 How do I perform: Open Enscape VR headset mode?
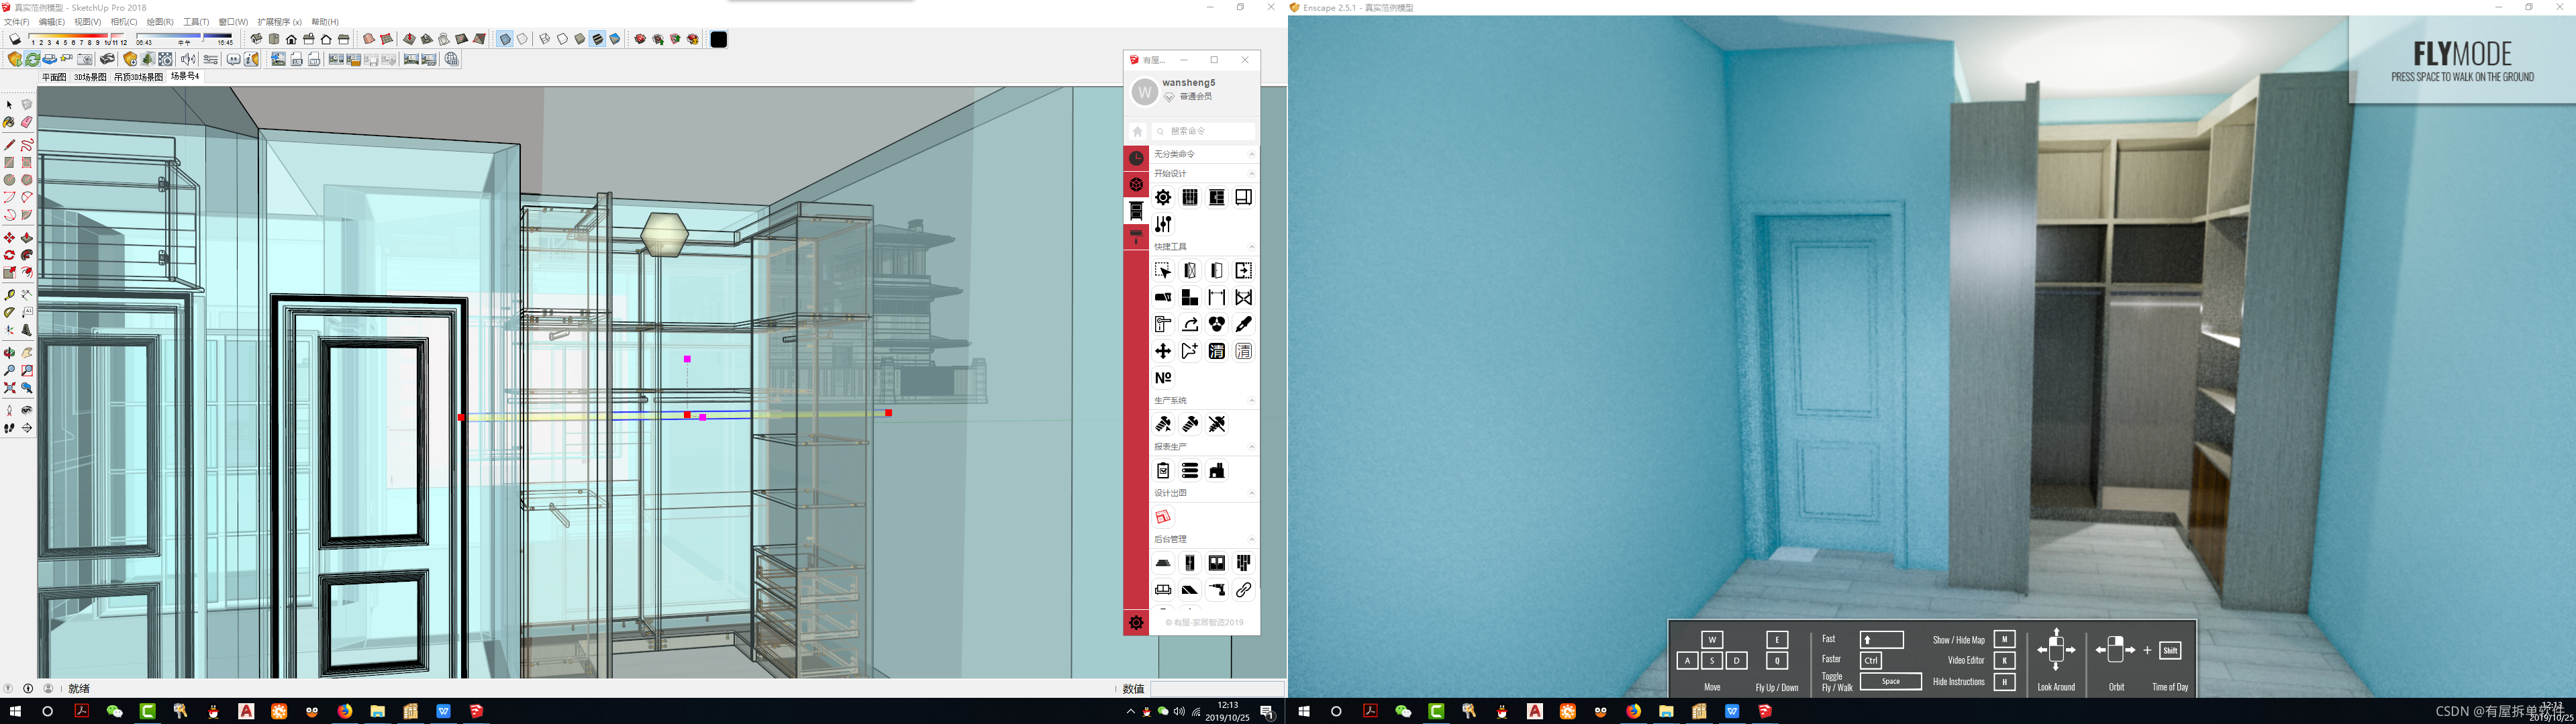pos(107,59)
